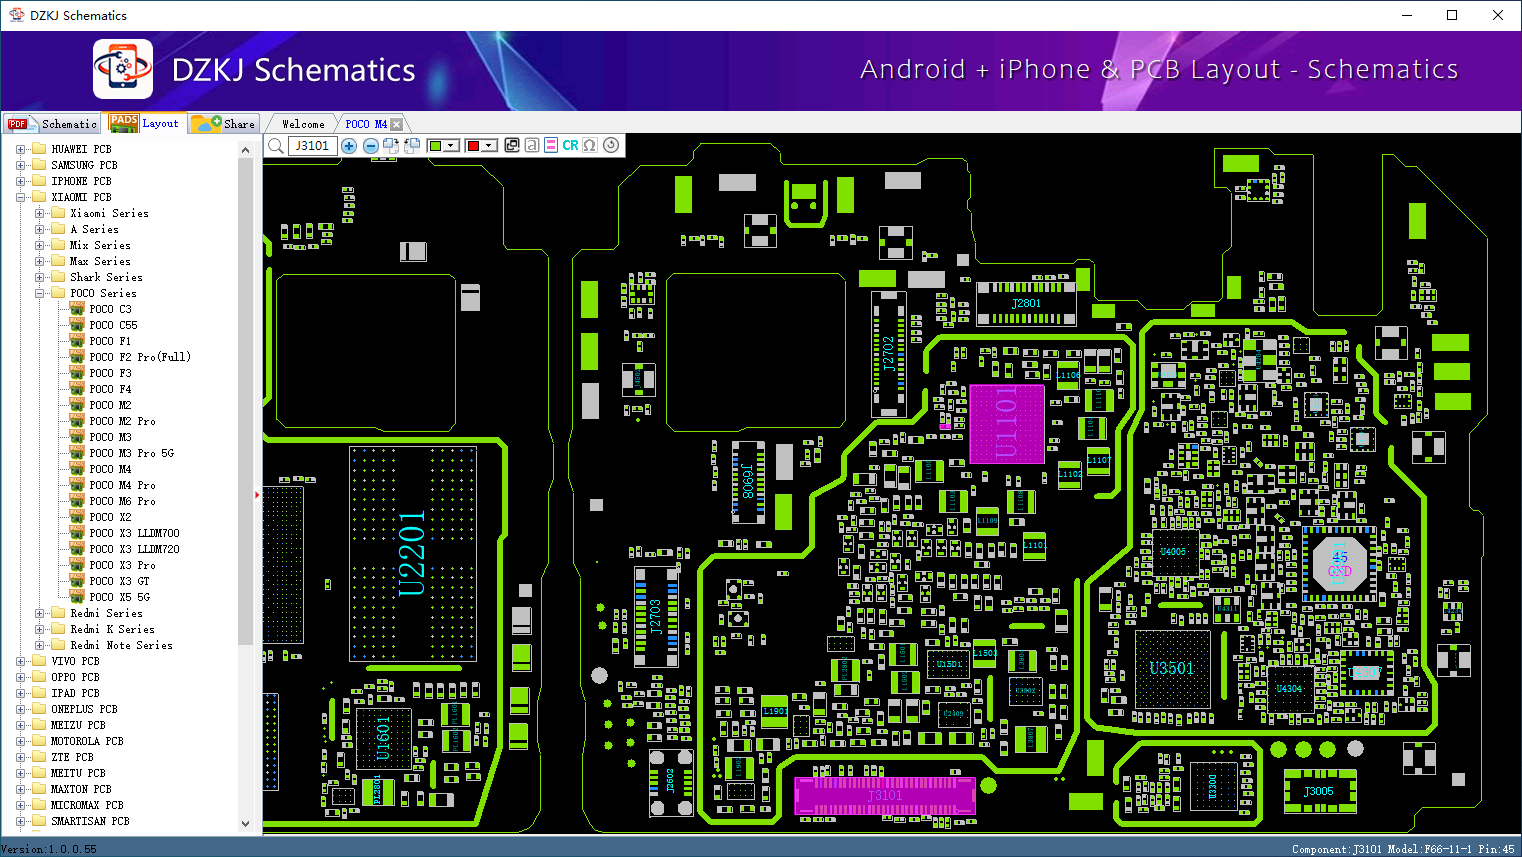Switch to the Layout tab

pyautogui.click(x=146, y=123)
